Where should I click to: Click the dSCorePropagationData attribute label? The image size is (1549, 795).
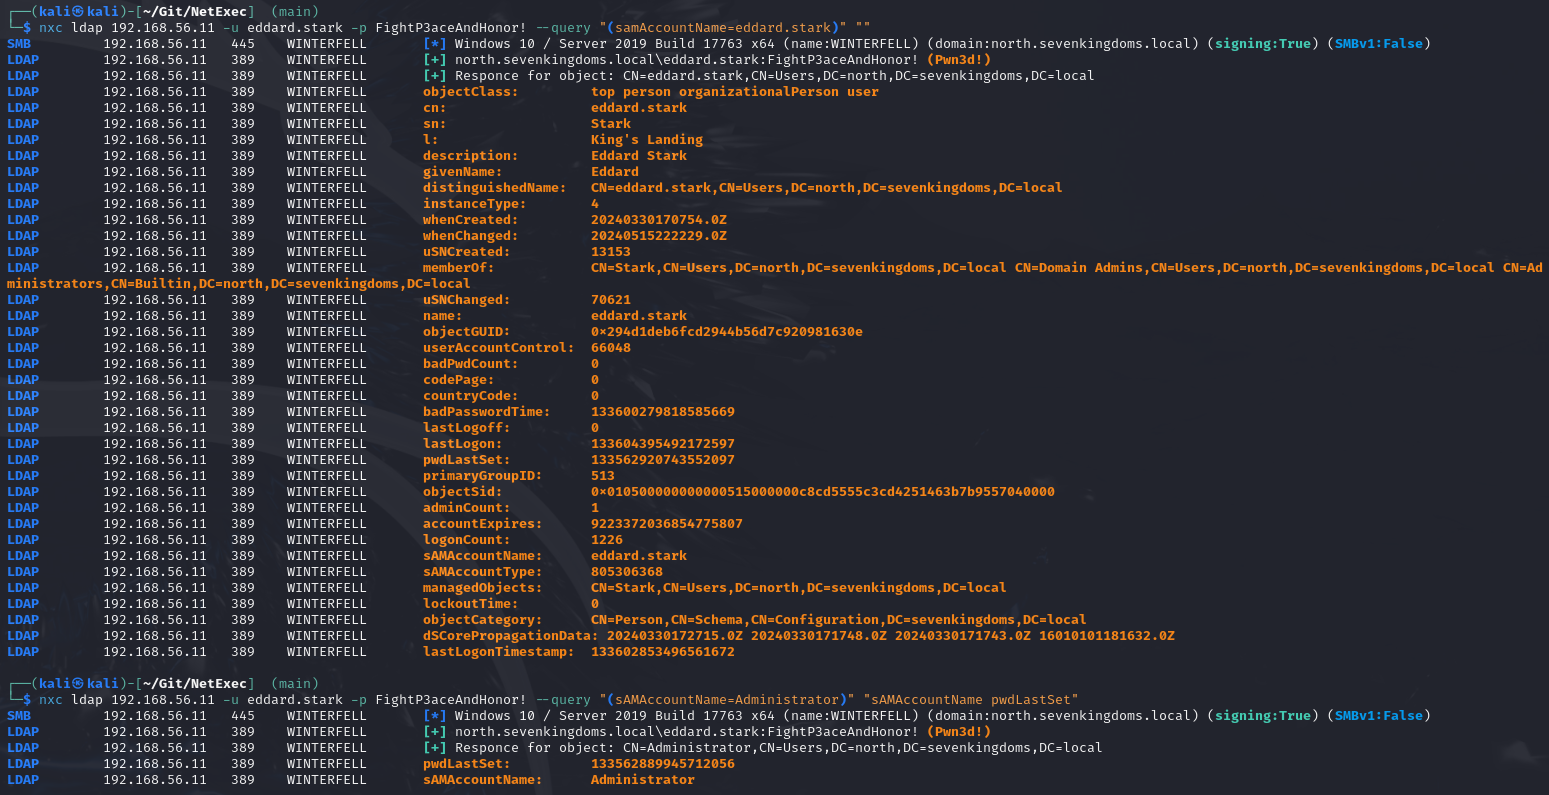tap(506, 635)
